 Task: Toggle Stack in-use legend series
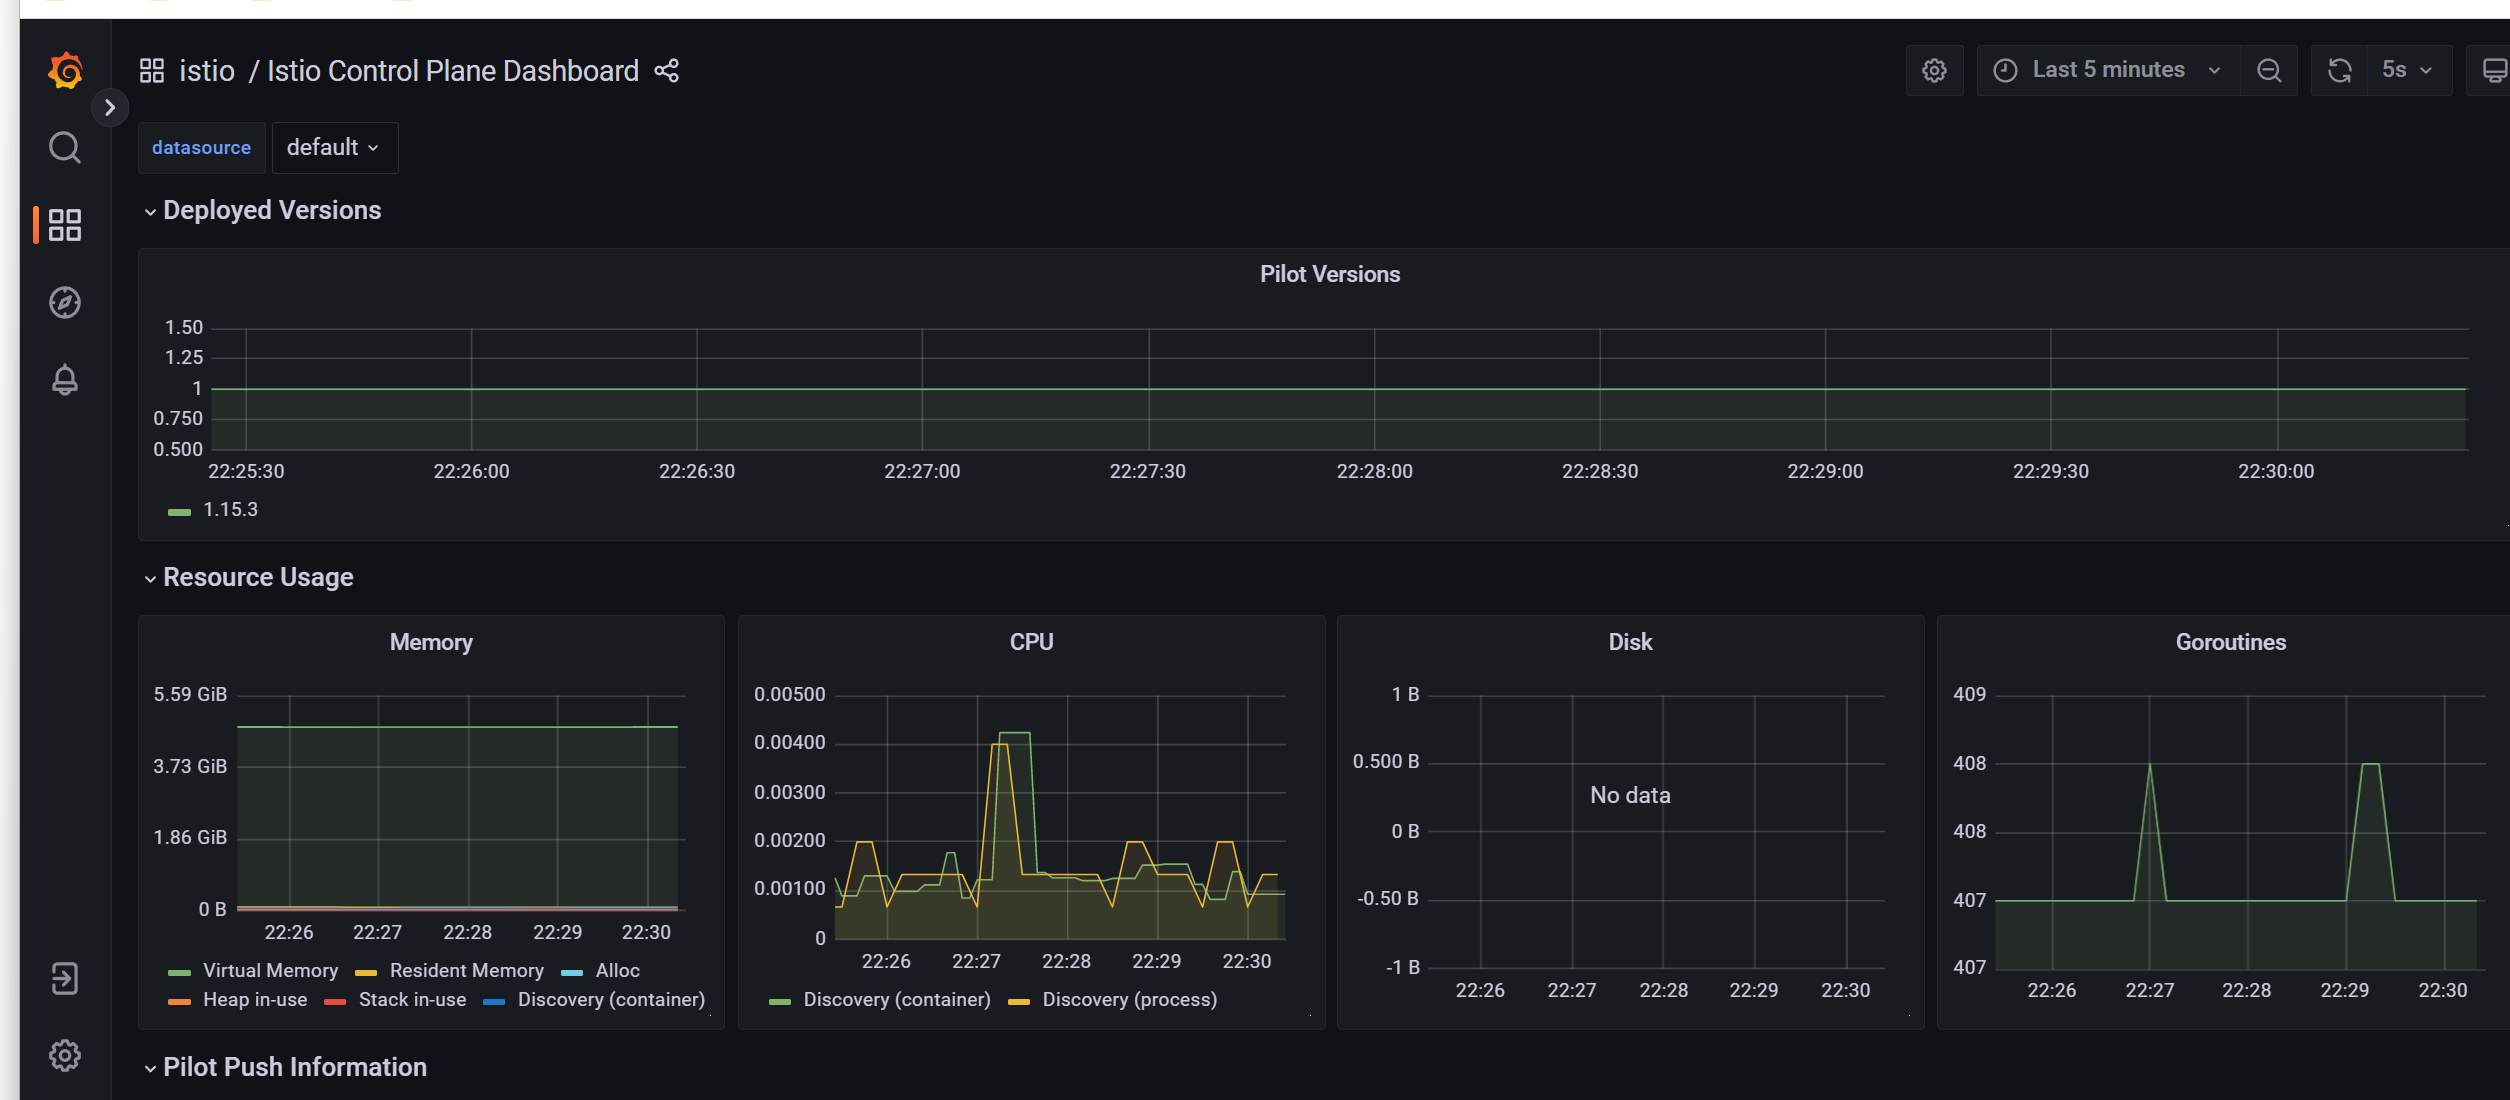point(412,999)
